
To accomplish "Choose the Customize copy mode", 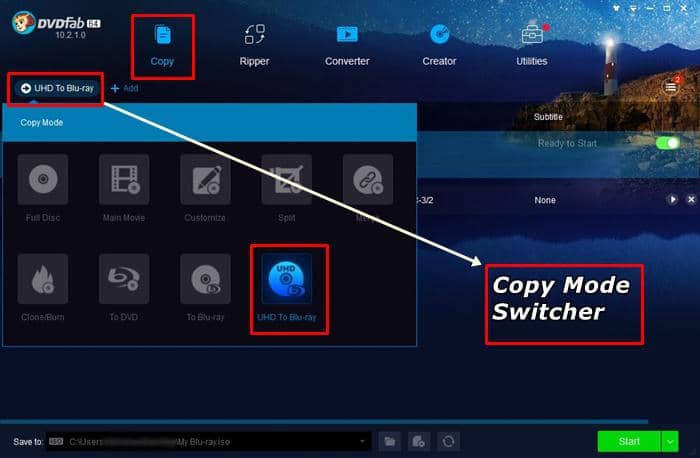I will (x=205, y=189).
